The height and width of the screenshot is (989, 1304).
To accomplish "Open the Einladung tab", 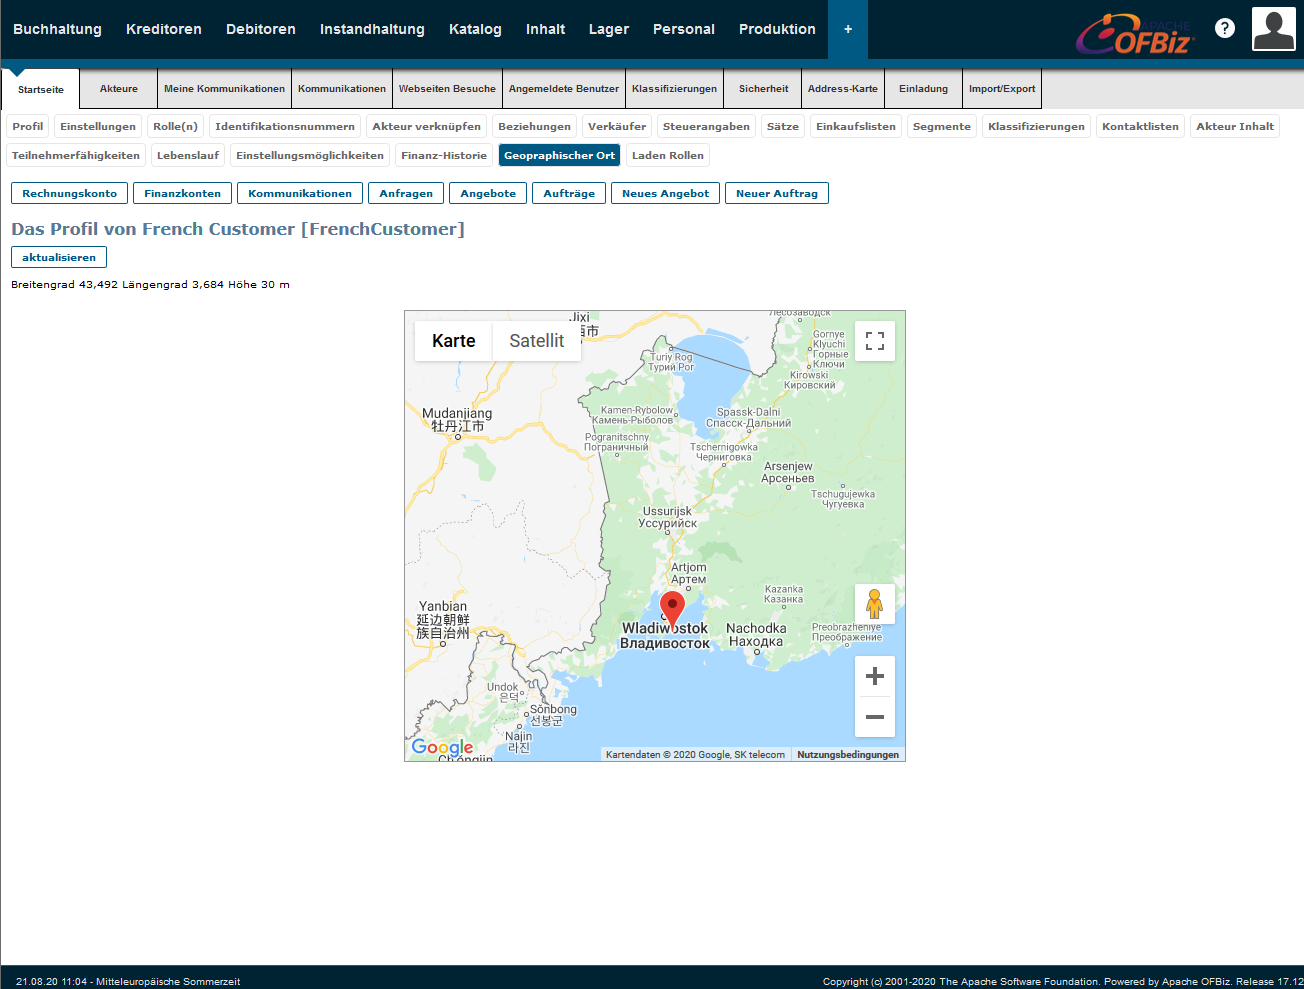I will [x=923, y=88].
